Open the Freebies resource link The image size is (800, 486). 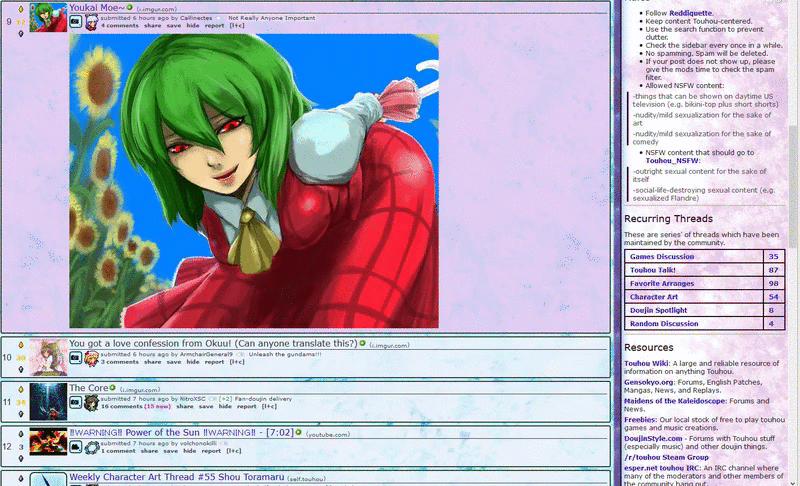(640, 420)
